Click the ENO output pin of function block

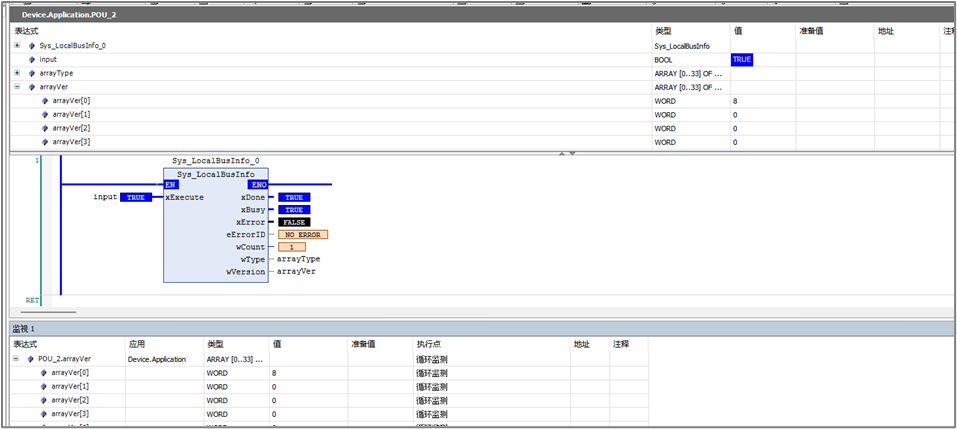coord(256,184)
